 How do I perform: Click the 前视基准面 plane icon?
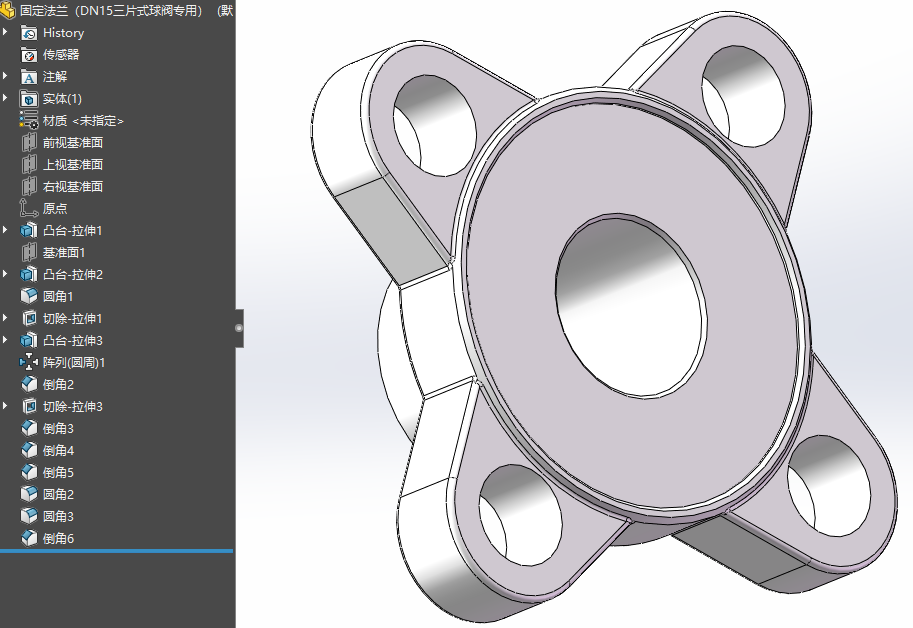tap(29, 143)
